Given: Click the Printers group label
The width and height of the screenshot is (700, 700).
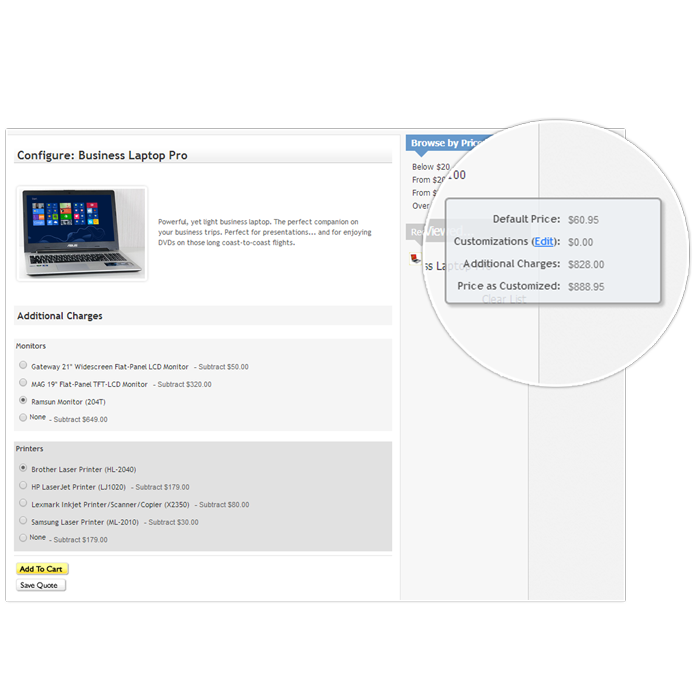Looking at the screenshot, I should point(29,449).
